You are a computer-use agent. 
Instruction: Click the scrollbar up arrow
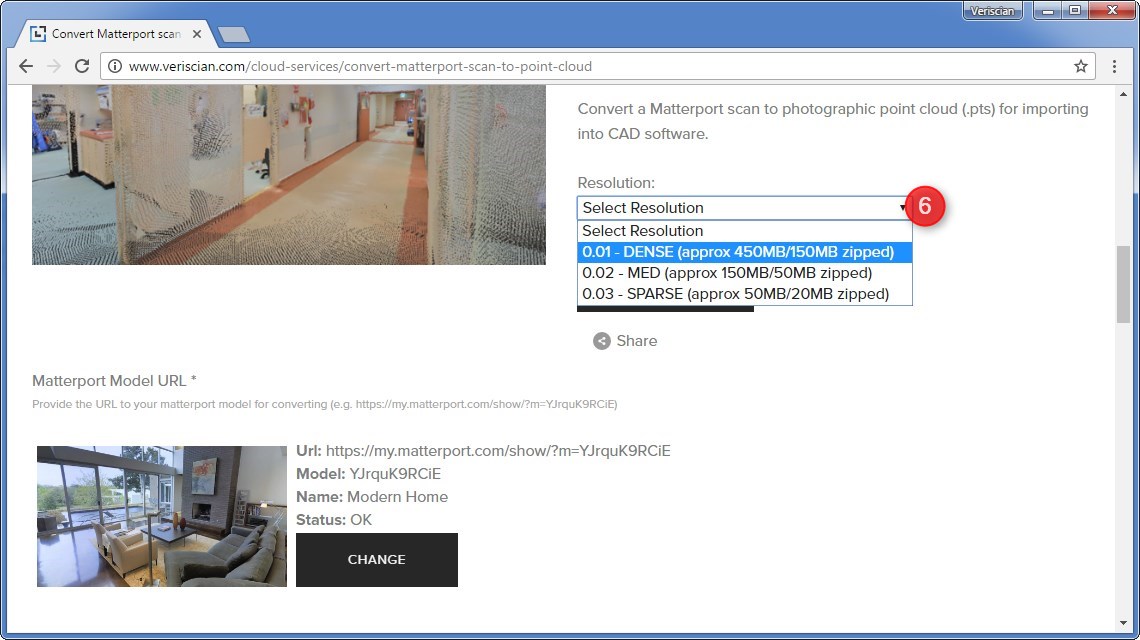[1123, 94]
